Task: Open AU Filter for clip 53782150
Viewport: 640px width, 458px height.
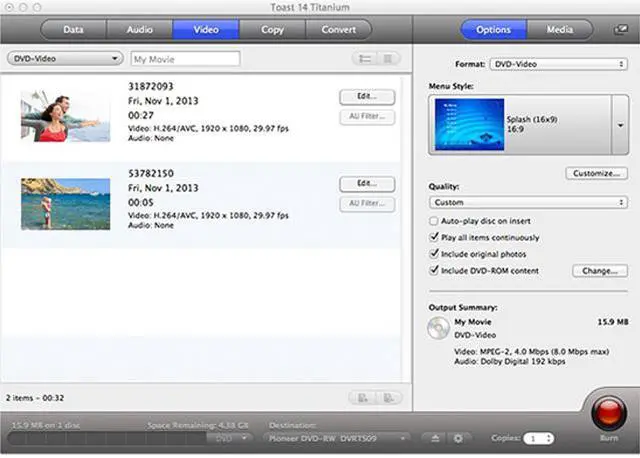Action: click(367, 204)
